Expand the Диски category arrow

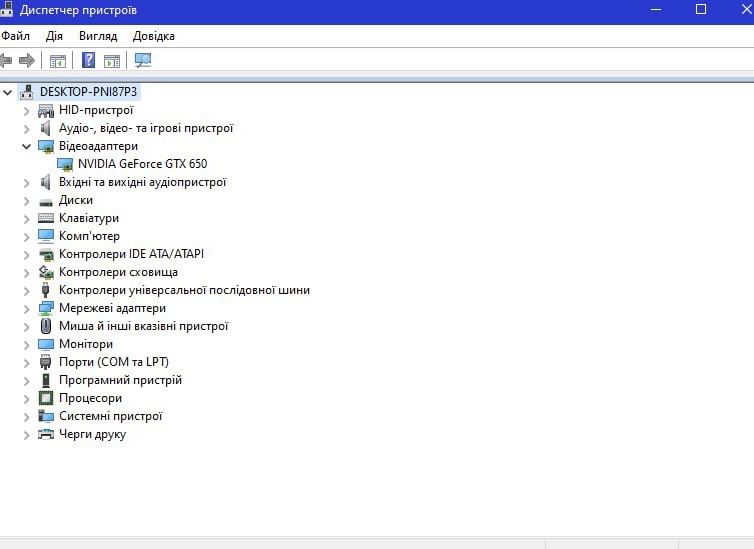coord(26,201)
